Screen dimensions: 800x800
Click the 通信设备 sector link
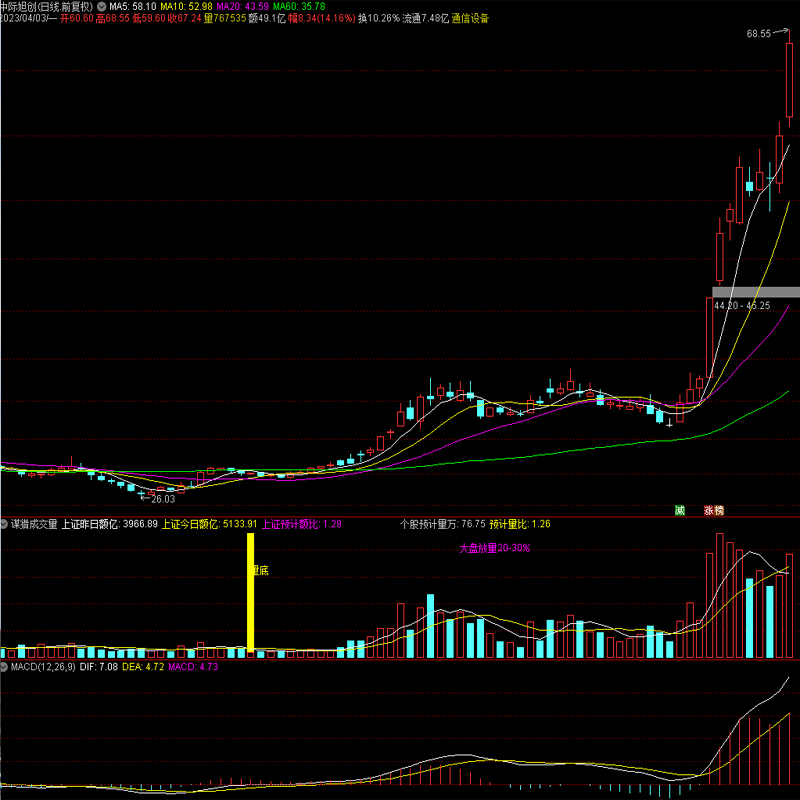tap(470, 18)
